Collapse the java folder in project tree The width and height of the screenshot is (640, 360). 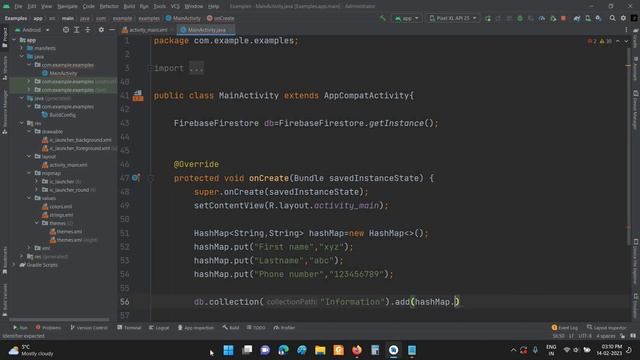click(x=22, y=56)
